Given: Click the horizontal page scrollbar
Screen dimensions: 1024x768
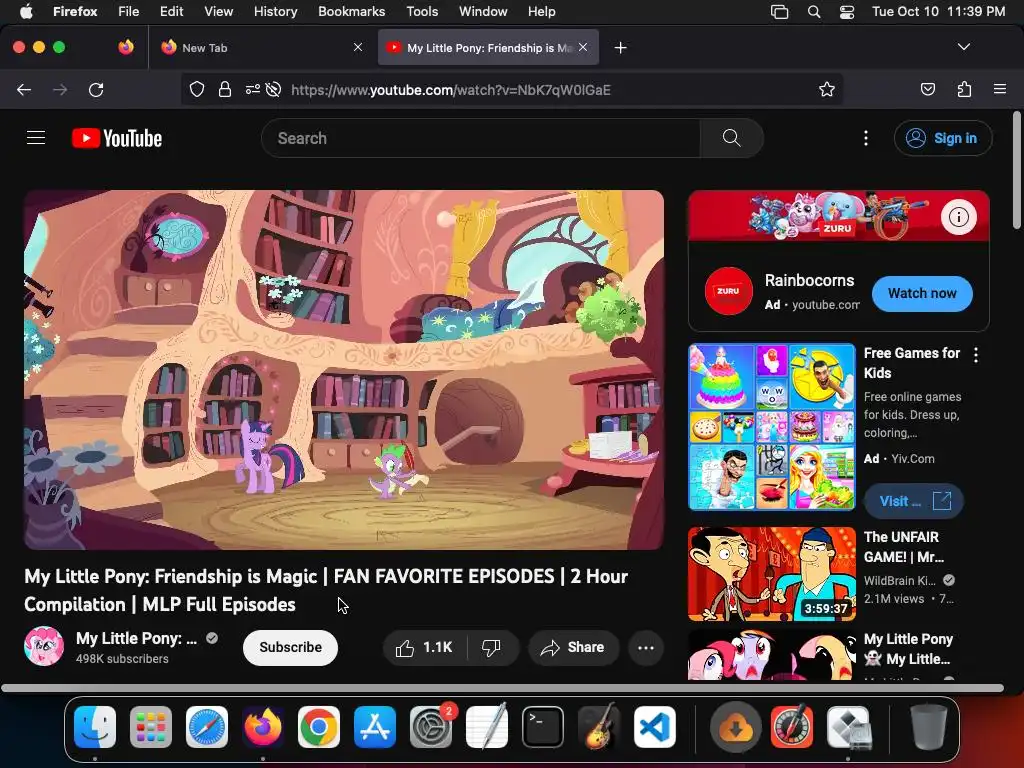Looking at the screenshot, I should click(x=502, y=688).
